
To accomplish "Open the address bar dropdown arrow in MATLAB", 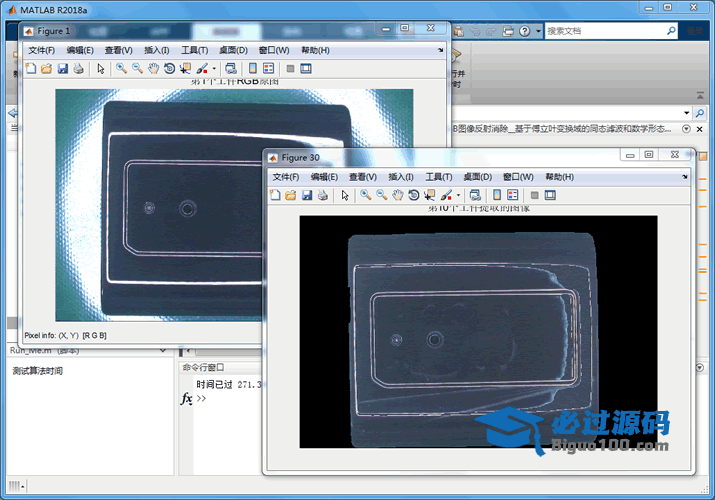I will (x=686, y=113).
